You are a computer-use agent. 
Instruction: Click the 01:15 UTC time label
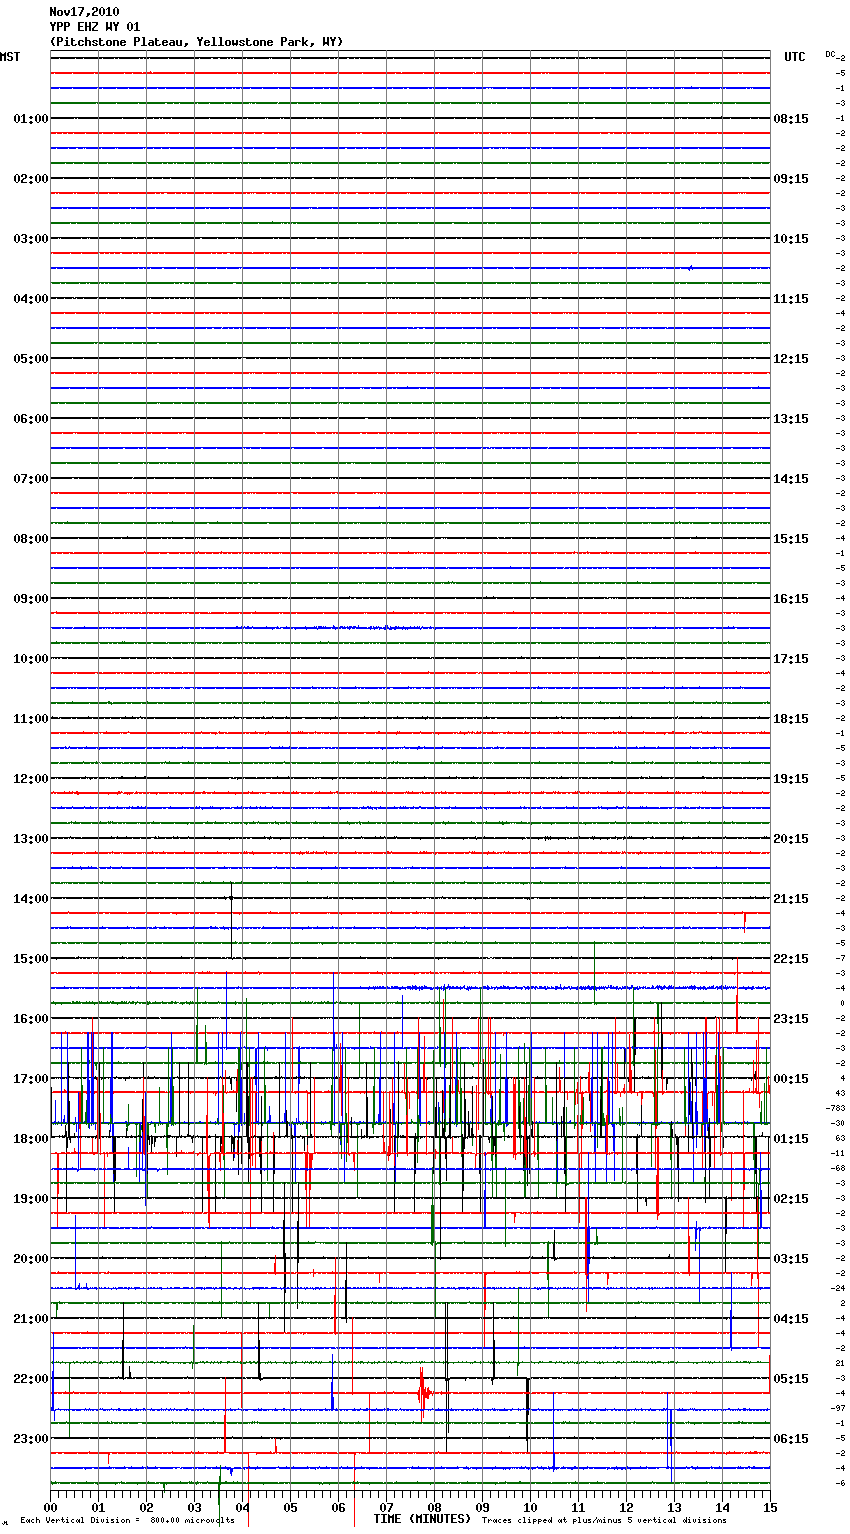pos(791,1139)
